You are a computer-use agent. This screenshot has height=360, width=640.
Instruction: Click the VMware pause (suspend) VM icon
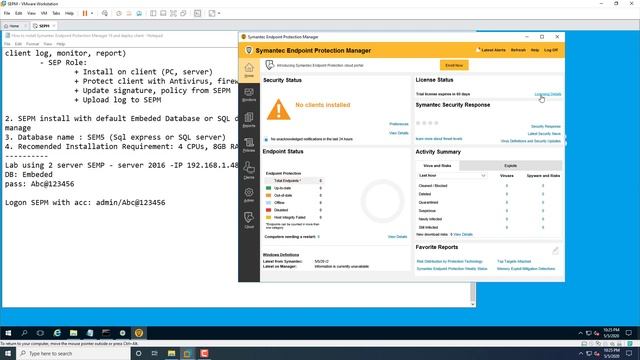point(85,13)
